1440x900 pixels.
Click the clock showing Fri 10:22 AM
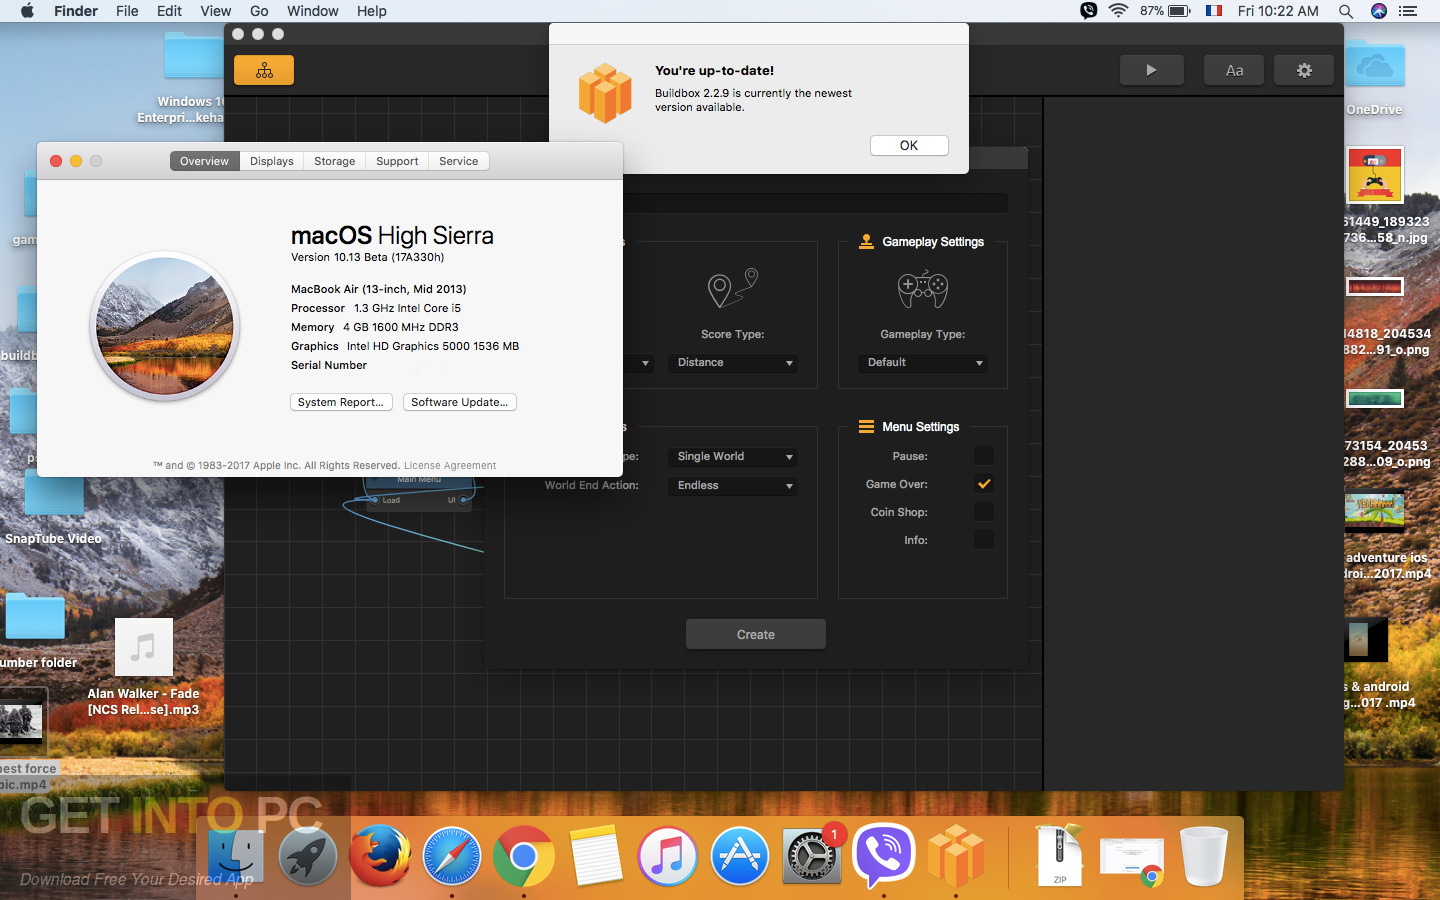tap(1278, 11)
